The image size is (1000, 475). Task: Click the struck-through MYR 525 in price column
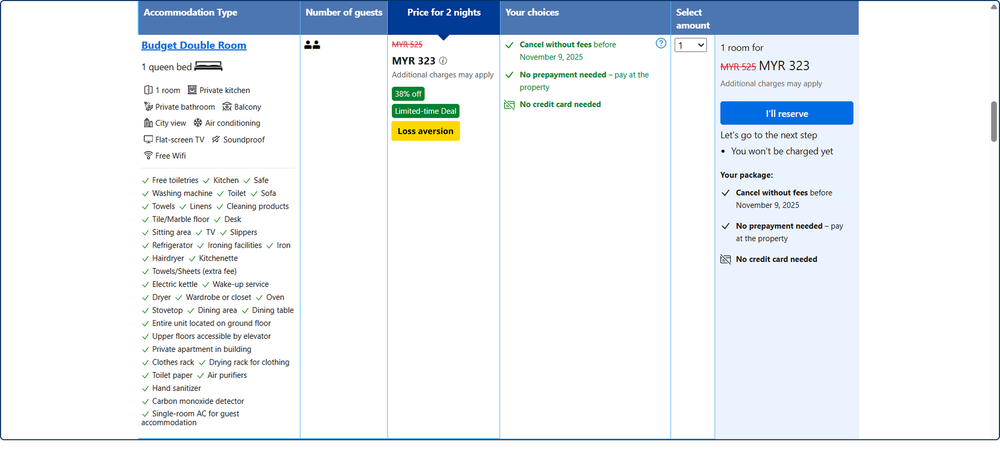[x=407, y=45]
